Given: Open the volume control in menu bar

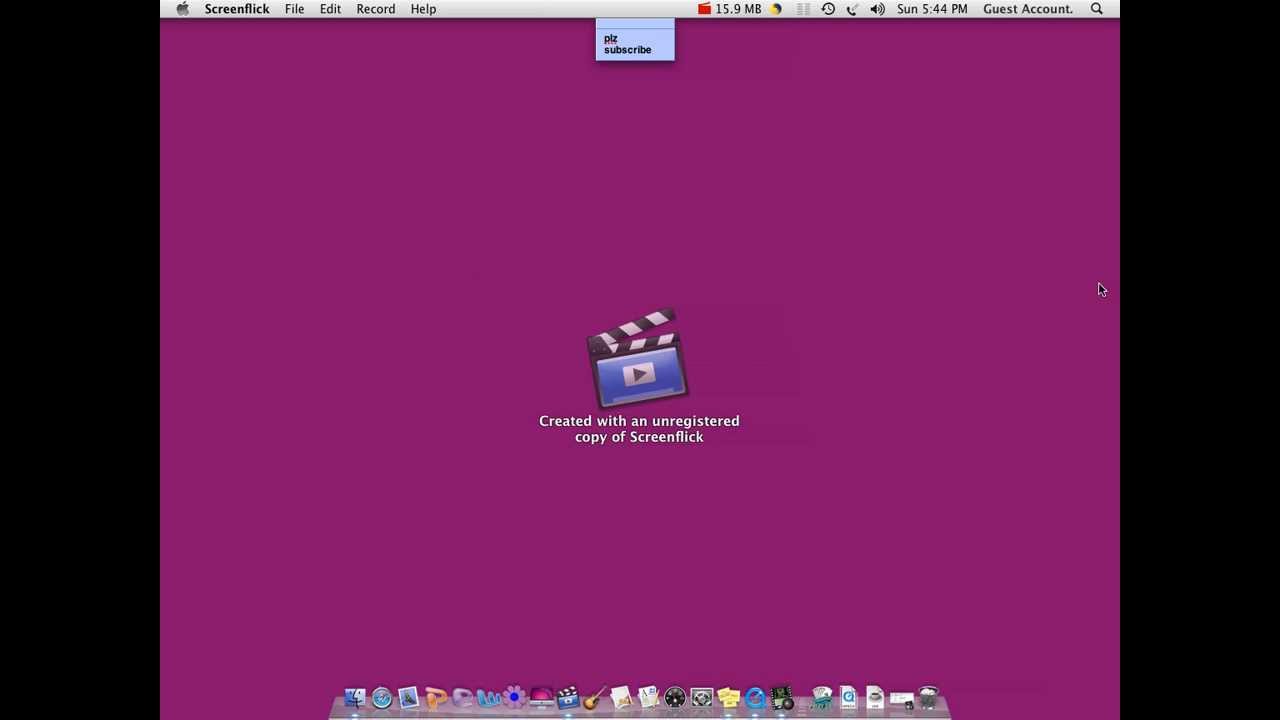Looking at the screenshot, I should [877, 9].
